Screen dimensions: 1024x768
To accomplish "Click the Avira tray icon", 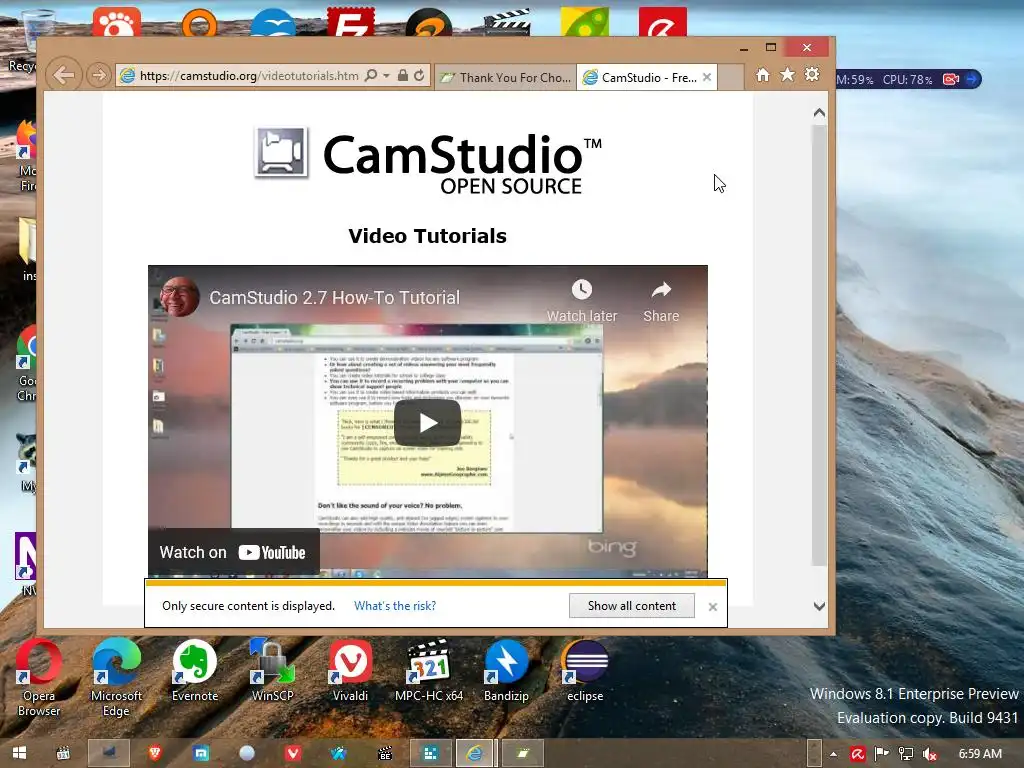I will point(857,754).
